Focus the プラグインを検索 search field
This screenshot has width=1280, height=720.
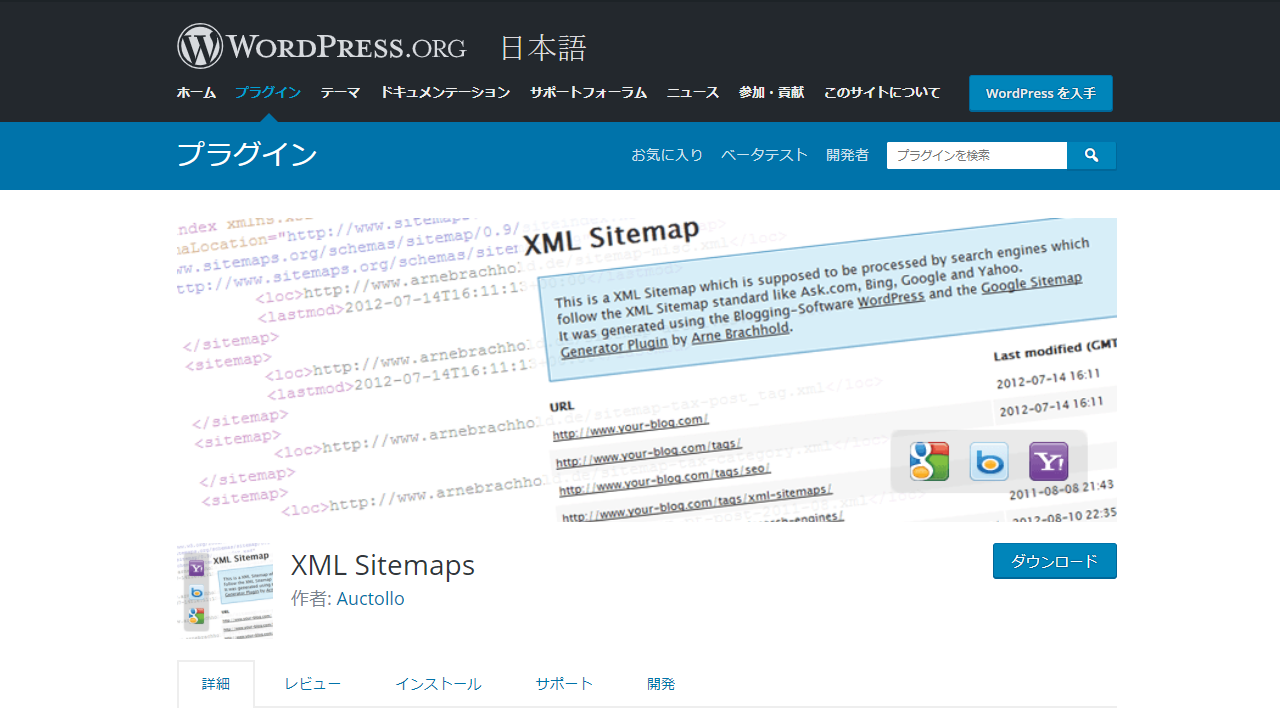pyautogui.click(x=977, y=155)
